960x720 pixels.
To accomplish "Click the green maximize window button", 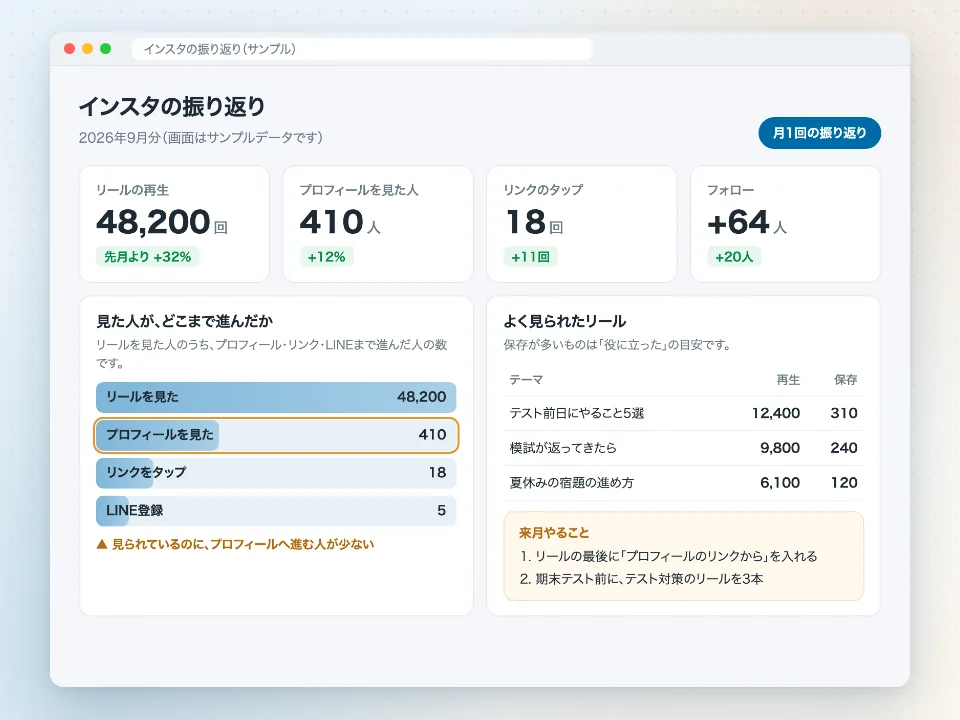I will tap(105, 48).
